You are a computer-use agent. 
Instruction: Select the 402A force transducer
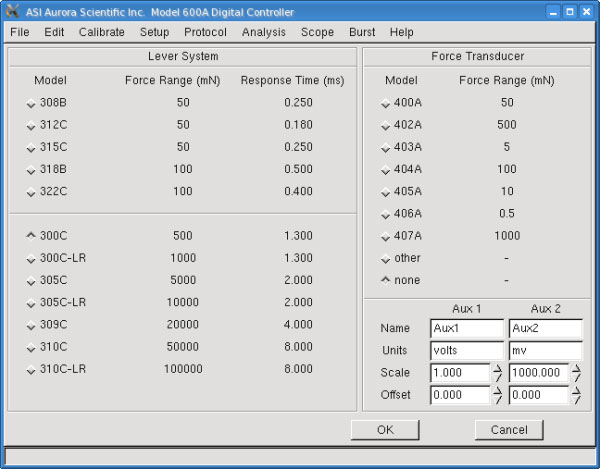coord(385,126)
